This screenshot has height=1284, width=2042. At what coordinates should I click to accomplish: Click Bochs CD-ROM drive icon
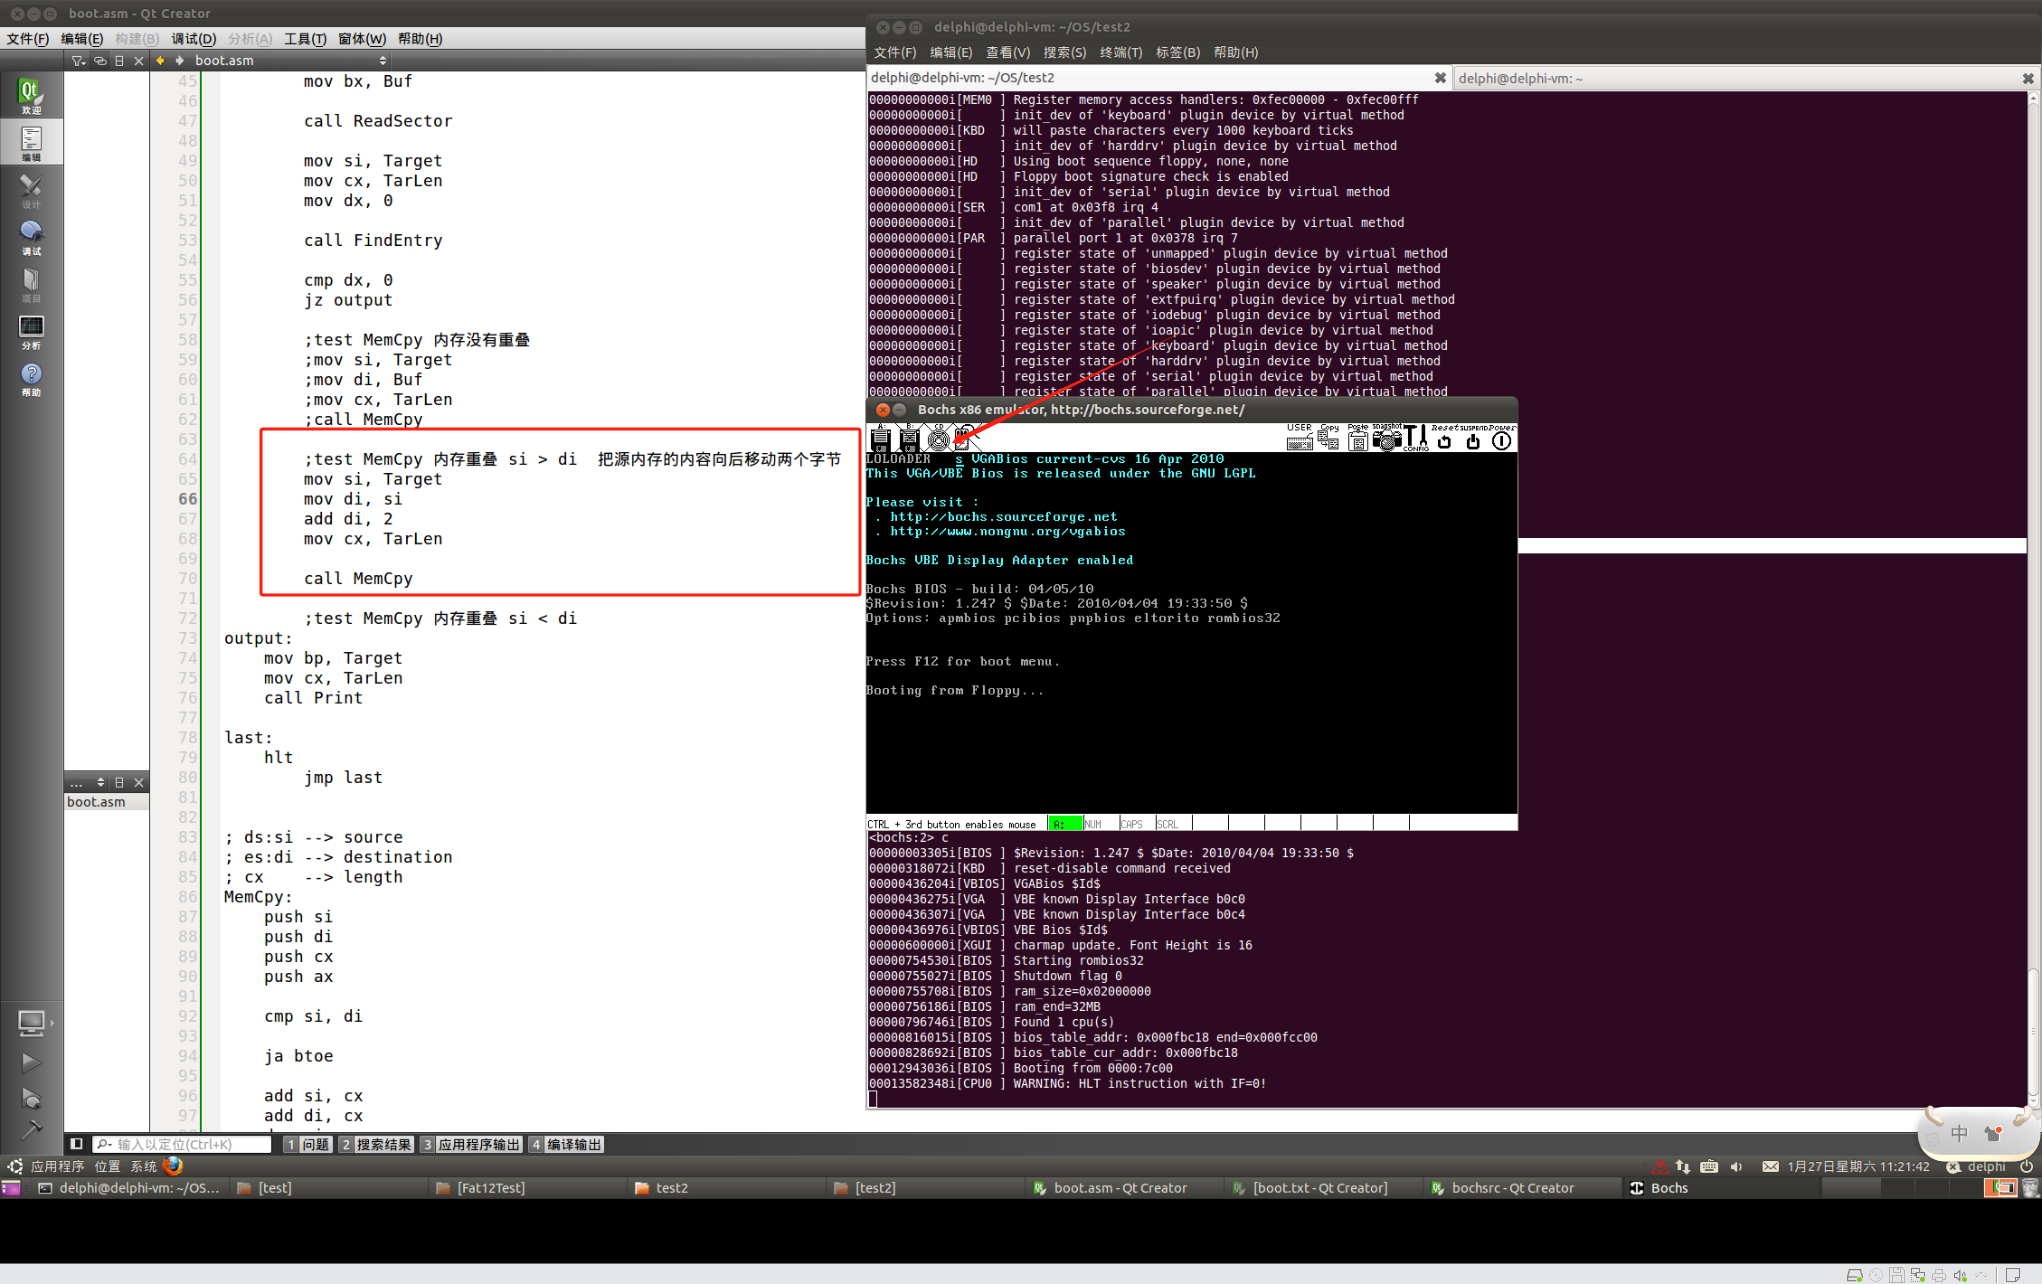(x=938, y=438)
